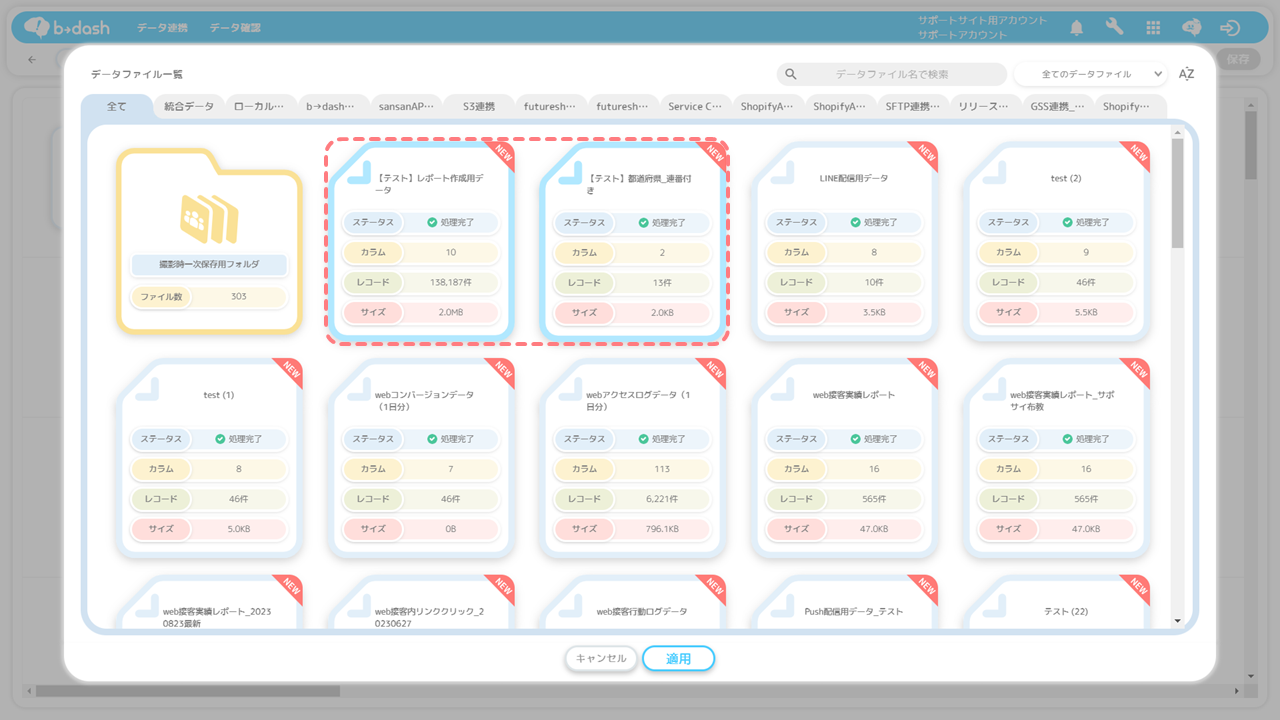
Task: Click the logout arrow icon
Action: click(x=1230, y=27)
